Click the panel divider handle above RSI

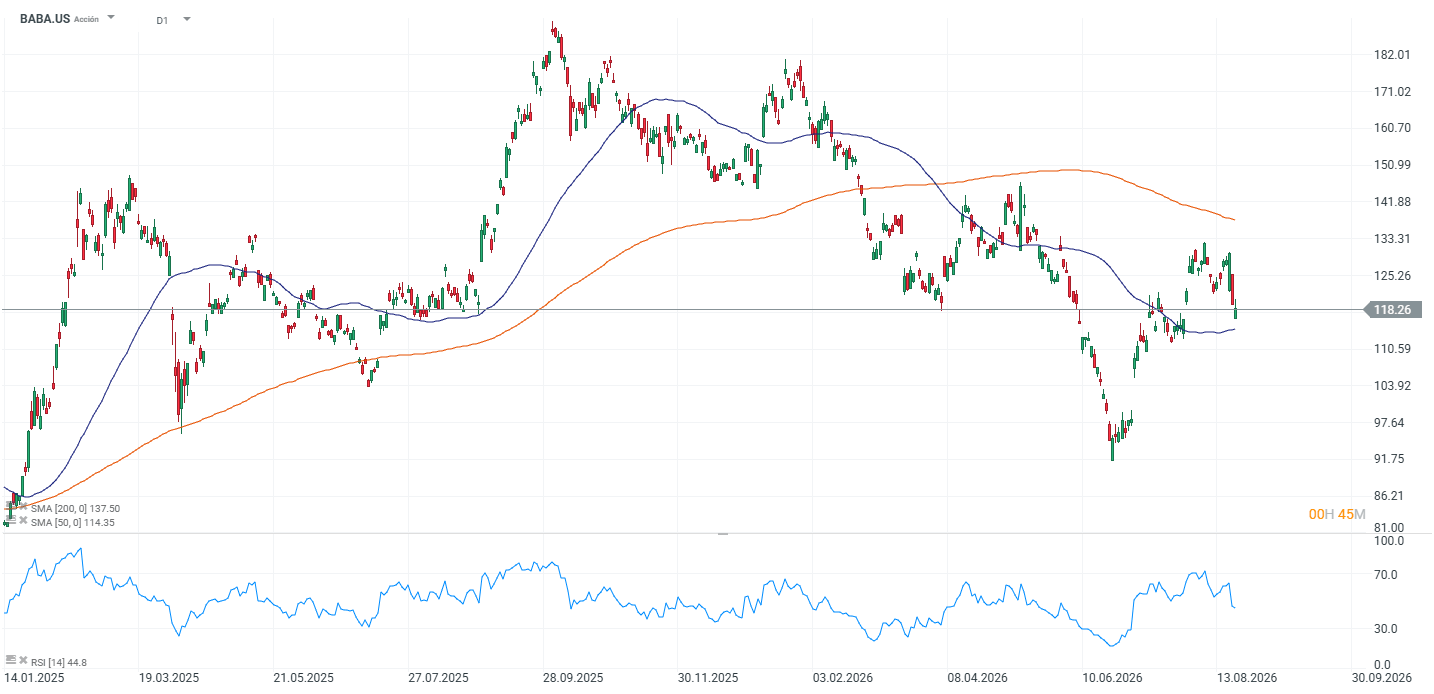coord(723,534)
